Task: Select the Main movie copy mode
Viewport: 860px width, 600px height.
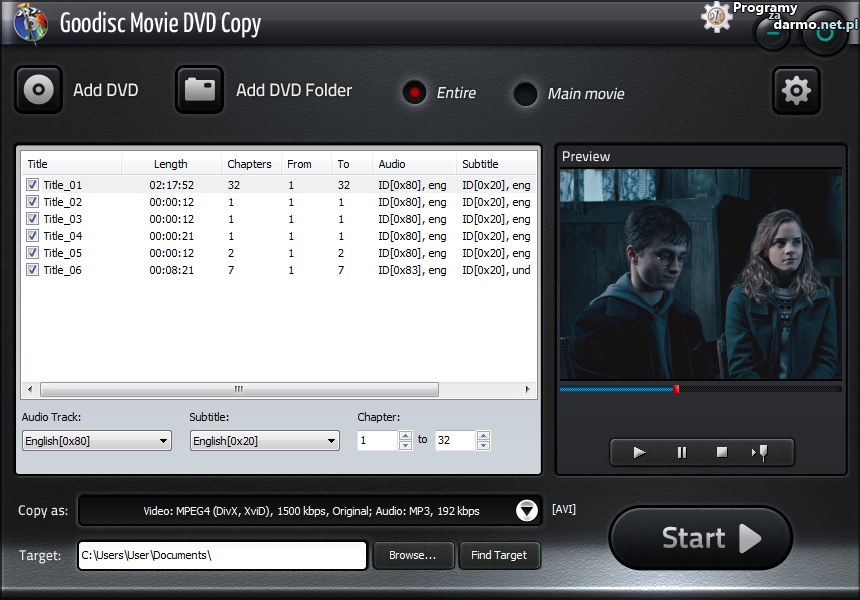Action: click(x=525, y=94)
